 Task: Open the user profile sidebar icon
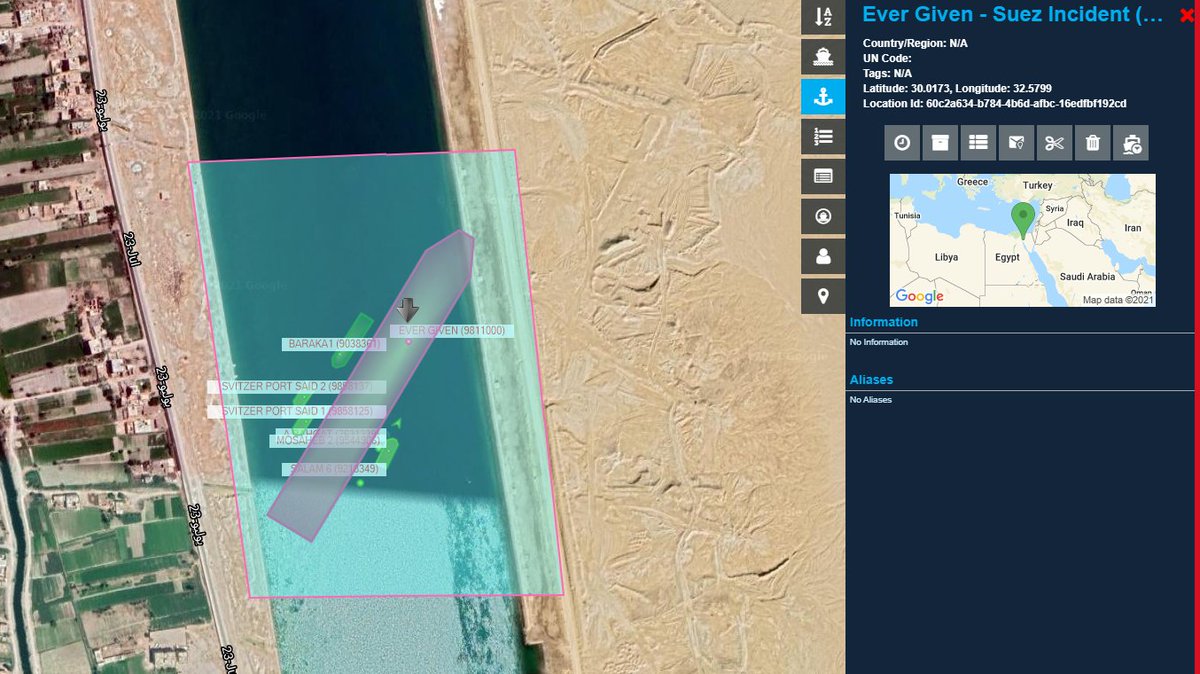coord(823,256)
